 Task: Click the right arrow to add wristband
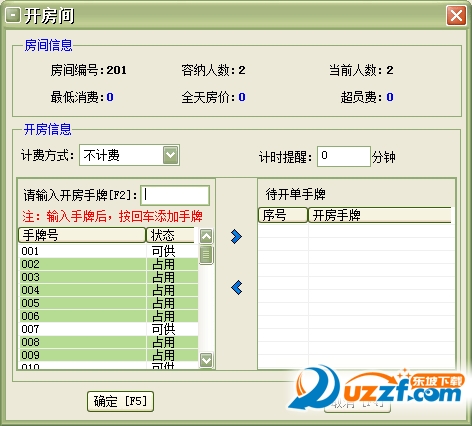point(236,237)
